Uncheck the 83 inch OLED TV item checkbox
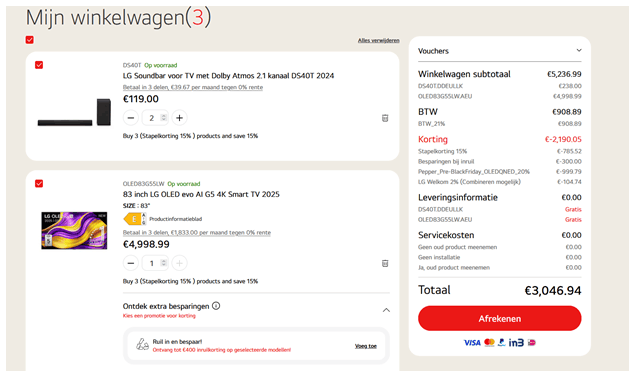Viewport: 633px width, 371px height. [x=39, y=184]
